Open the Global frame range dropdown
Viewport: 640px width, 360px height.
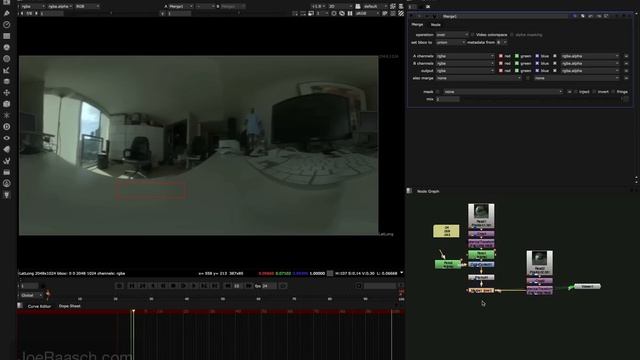pyautogui.click(x=31, y=295)
